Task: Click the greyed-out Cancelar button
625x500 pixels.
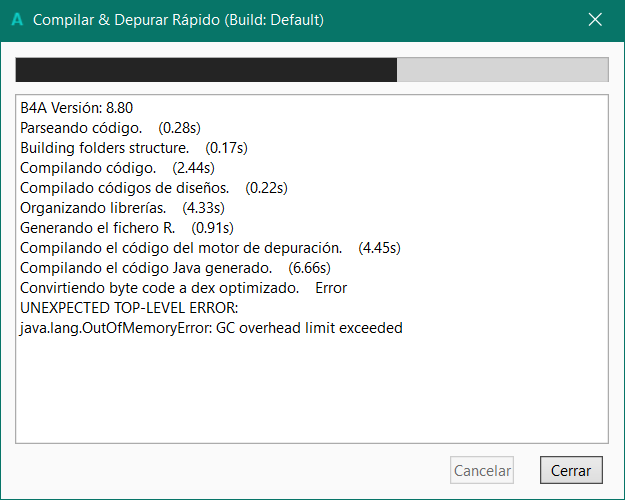Action: [482, 470]
